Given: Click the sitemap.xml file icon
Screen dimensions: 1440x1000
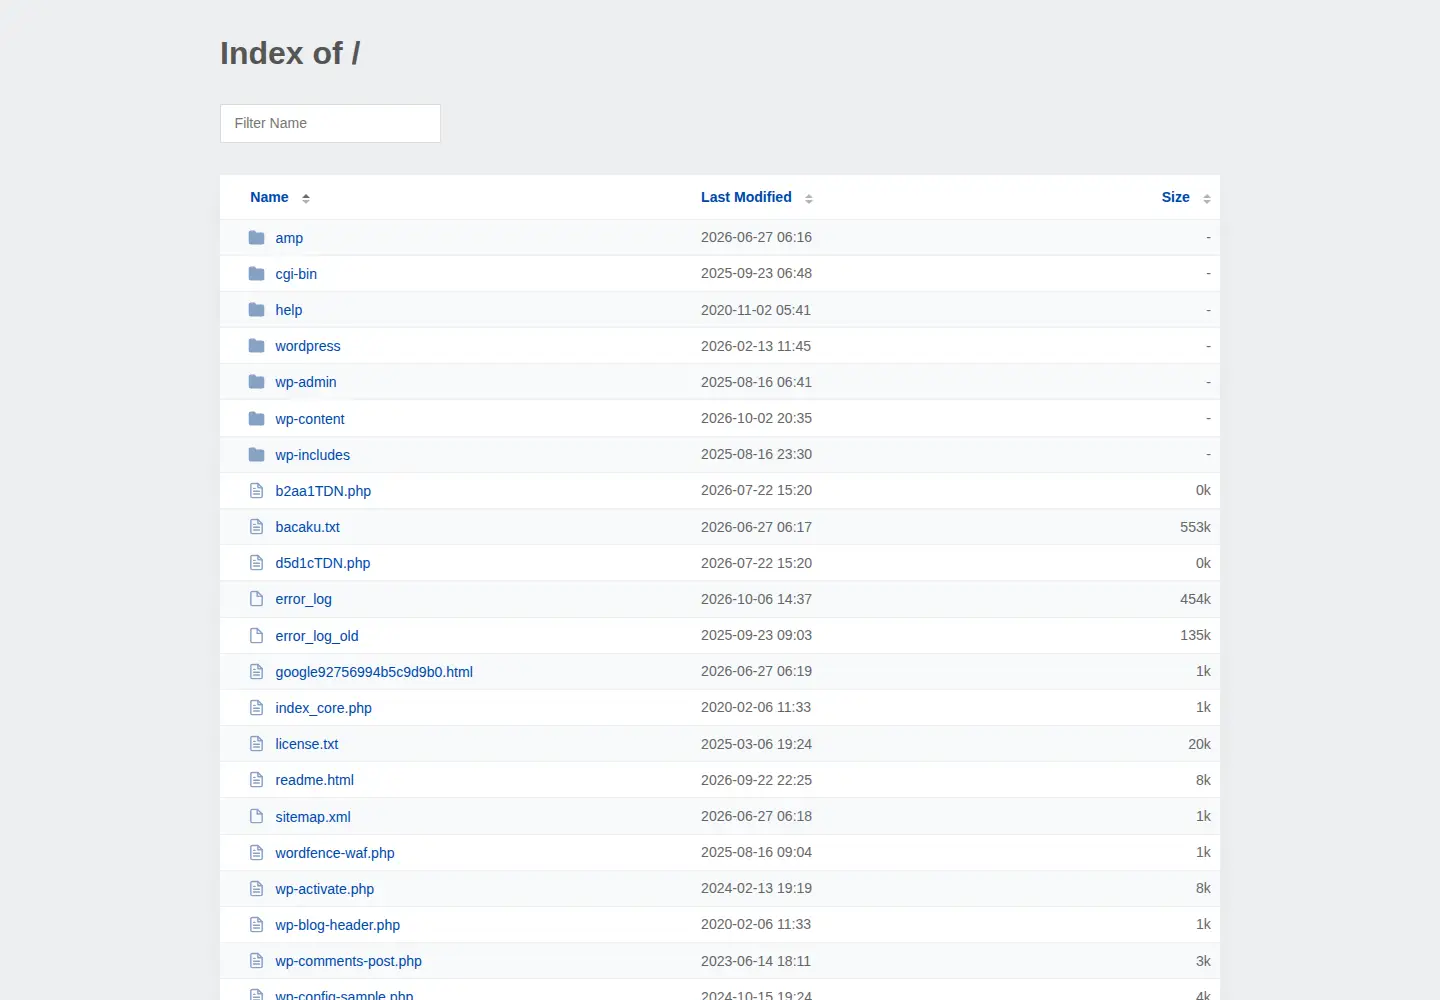Looking at the screenshot, I should 257,817.
